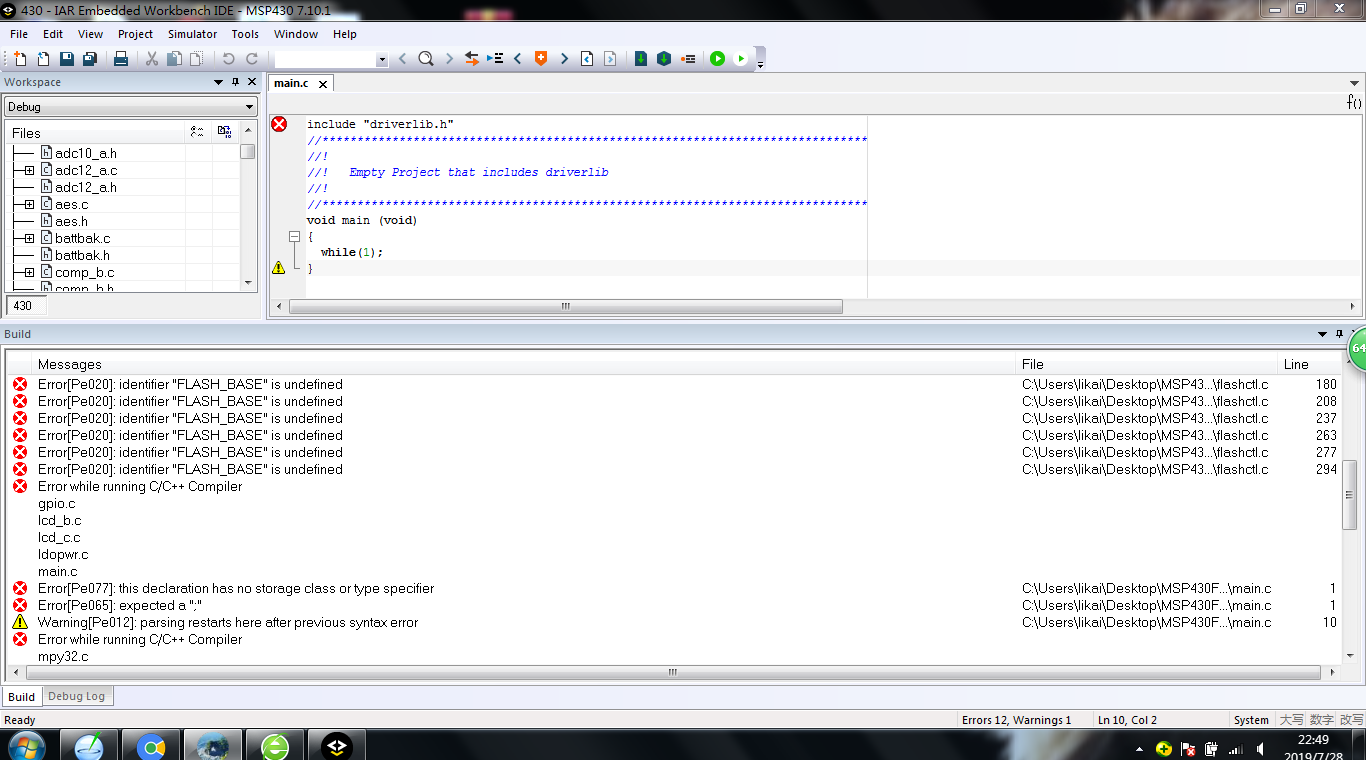Click the Messages column header
Image resolution: width=1366 pixels, height=760 pixels.
[525, 364]
